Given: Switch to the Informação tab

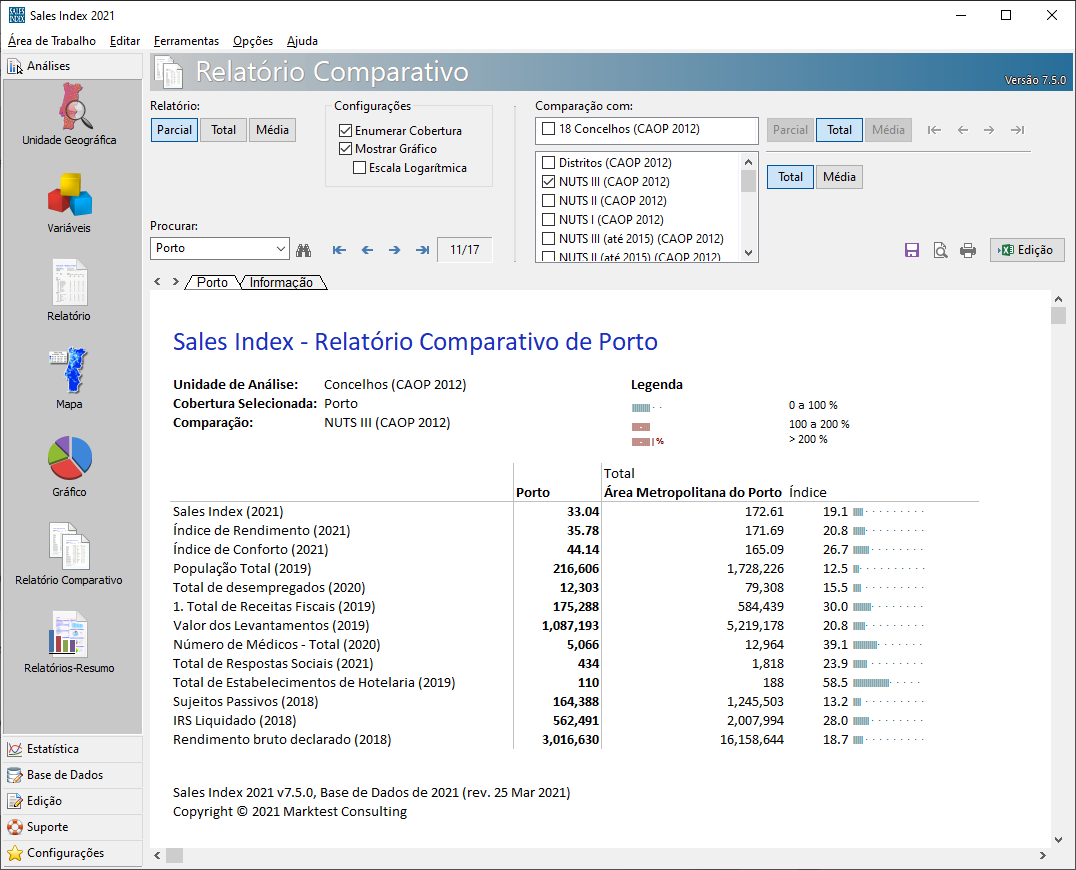Looking at the screenshot, I should pyautogui.click(x=281, y=283).
